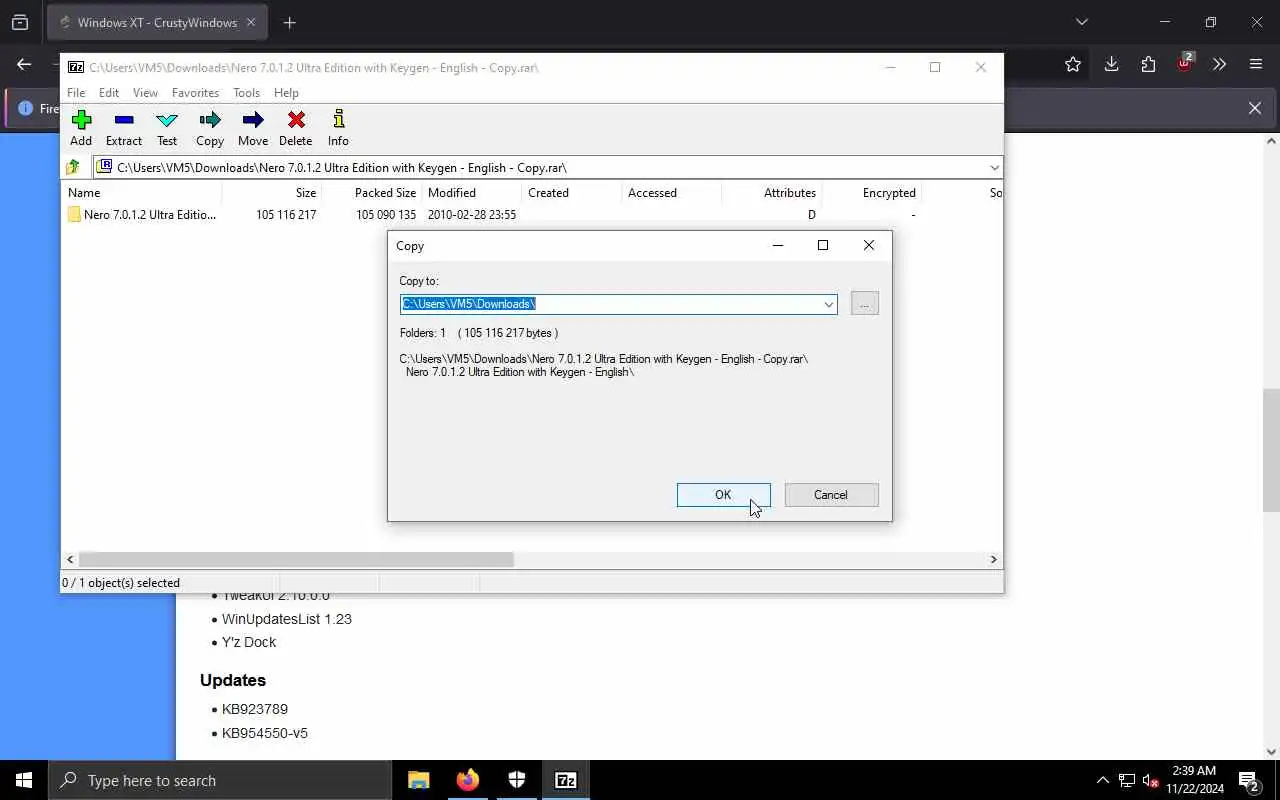1280x800 pixels.
Task: Switch to the Windows XT - CrustyWindows tab
Action: (x=157, y=22)
